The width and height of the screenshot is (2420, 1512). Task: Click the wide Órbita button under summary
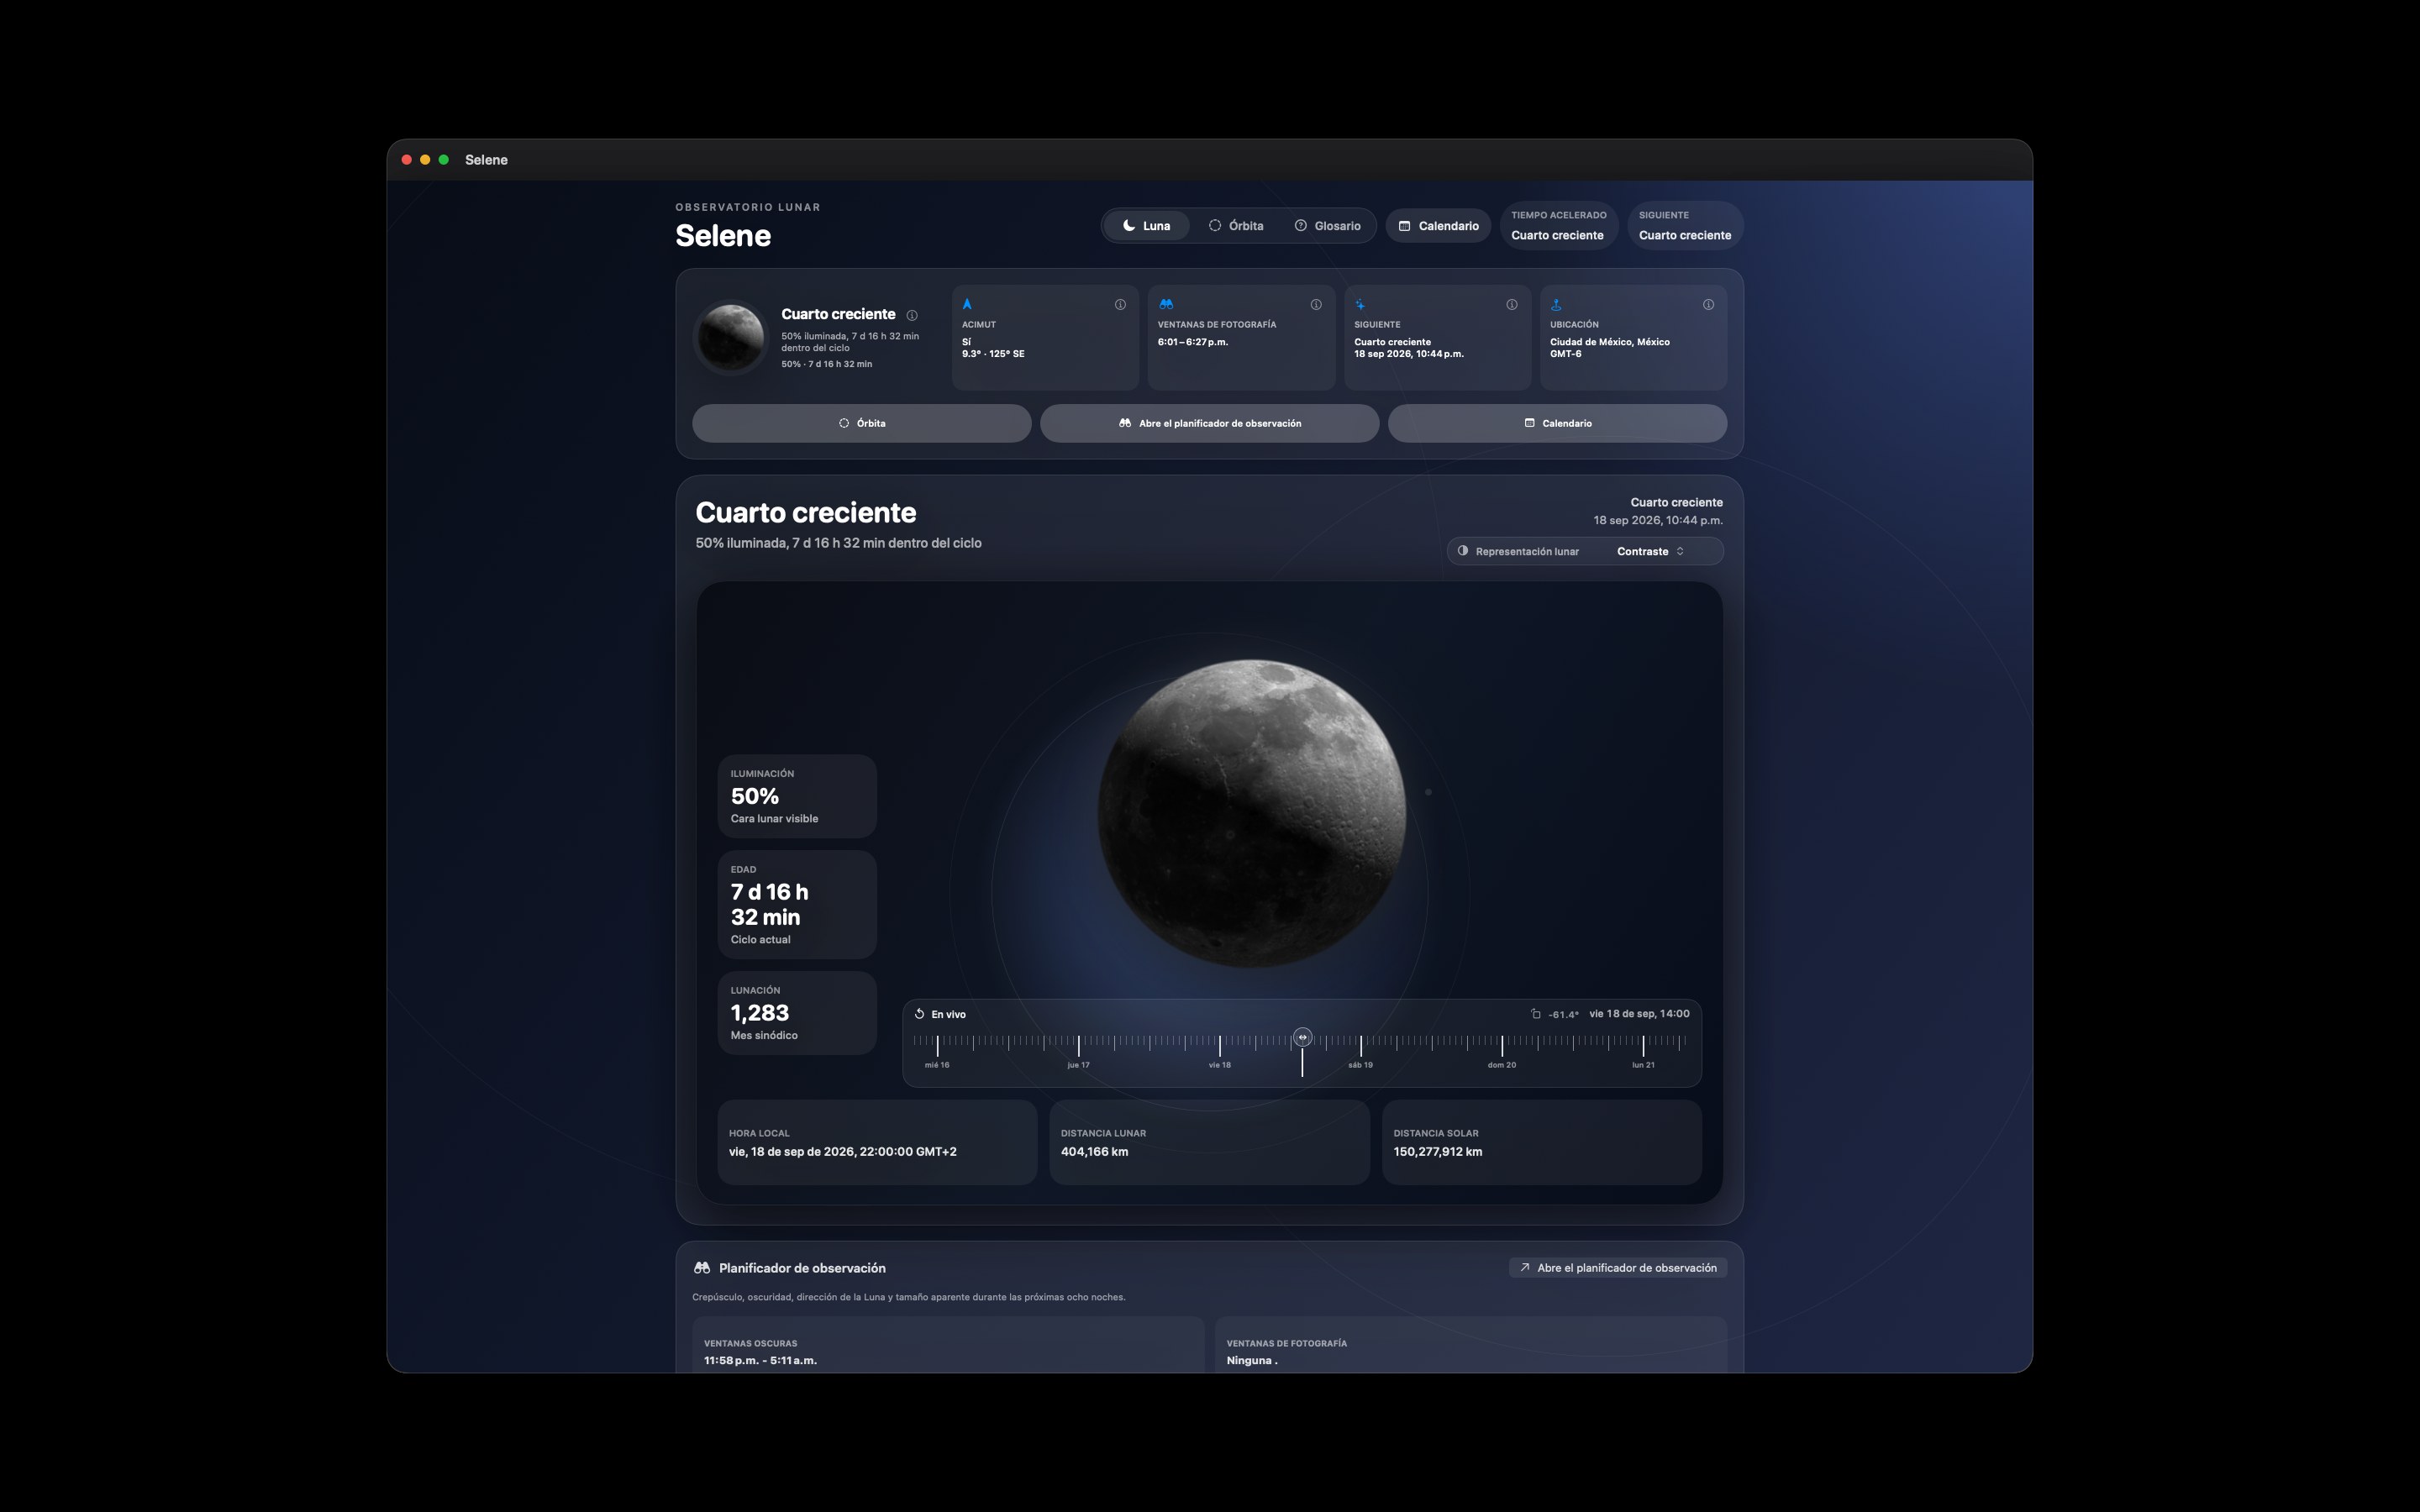click(861, 423)
